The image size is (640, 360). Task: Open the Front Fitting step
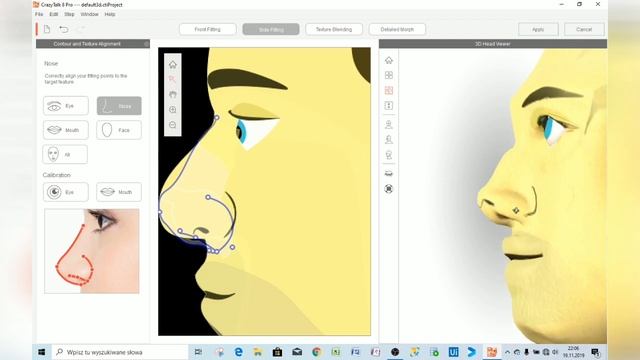207,29
